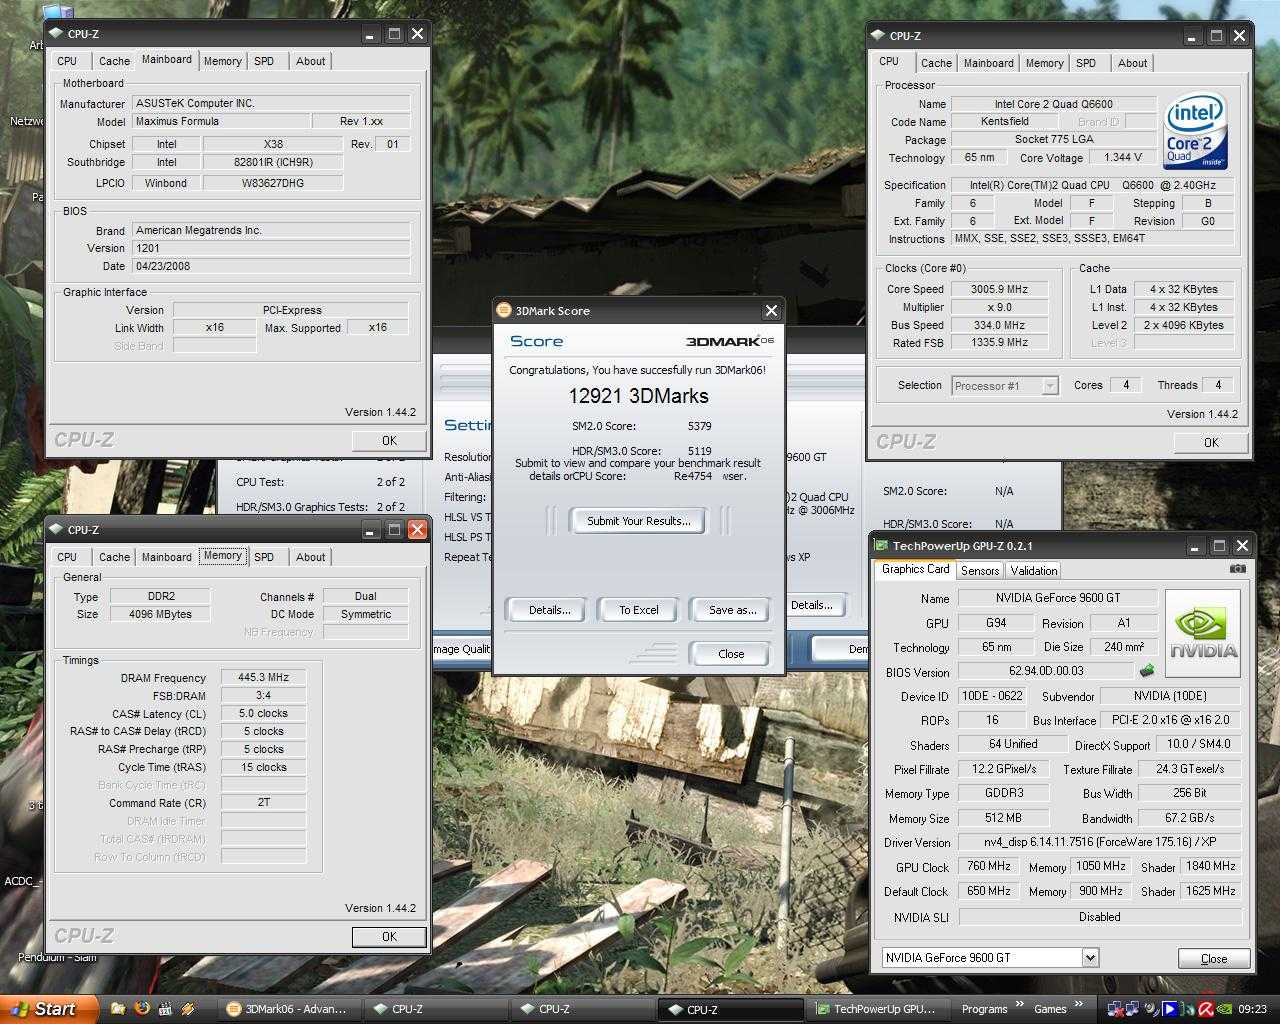Click the GPU-Z BIOS Version field
This screenshot has height=1024, width=1280.
point(1045,672)
